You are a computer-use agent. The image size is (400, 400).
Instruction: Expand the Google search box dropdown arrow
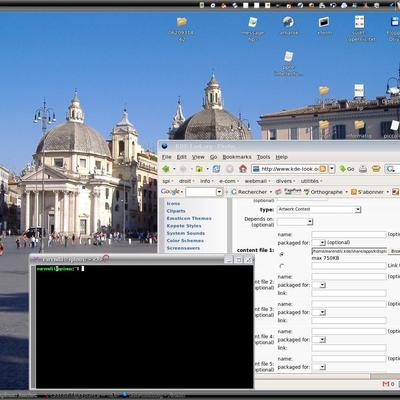click(219, 192)
